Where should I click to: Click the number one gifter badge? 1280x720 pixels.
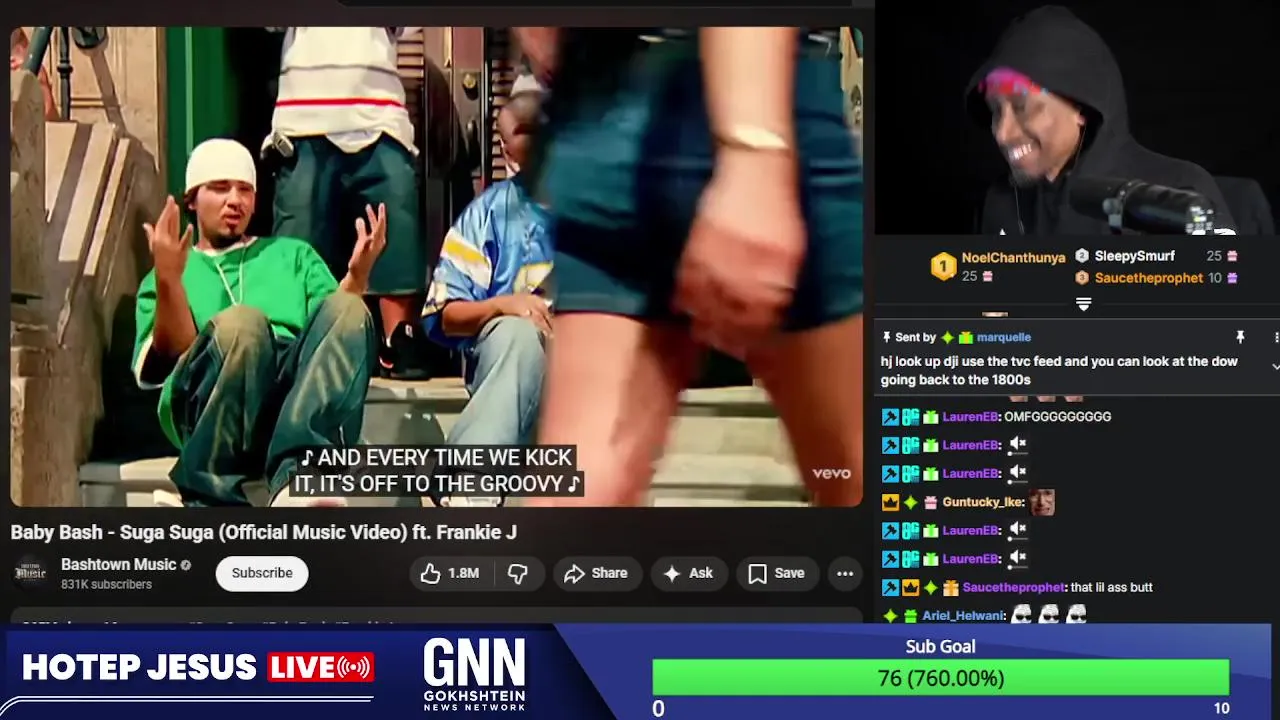coord(943,266)
